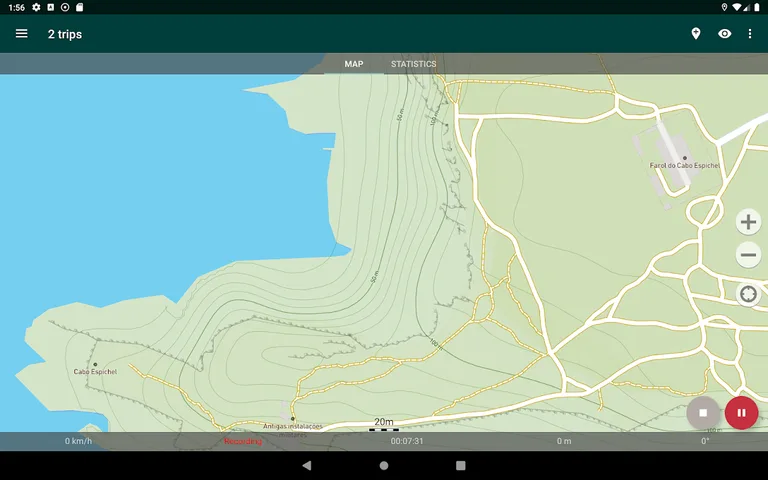Open the hamburger navigation menu

point(22,34)
